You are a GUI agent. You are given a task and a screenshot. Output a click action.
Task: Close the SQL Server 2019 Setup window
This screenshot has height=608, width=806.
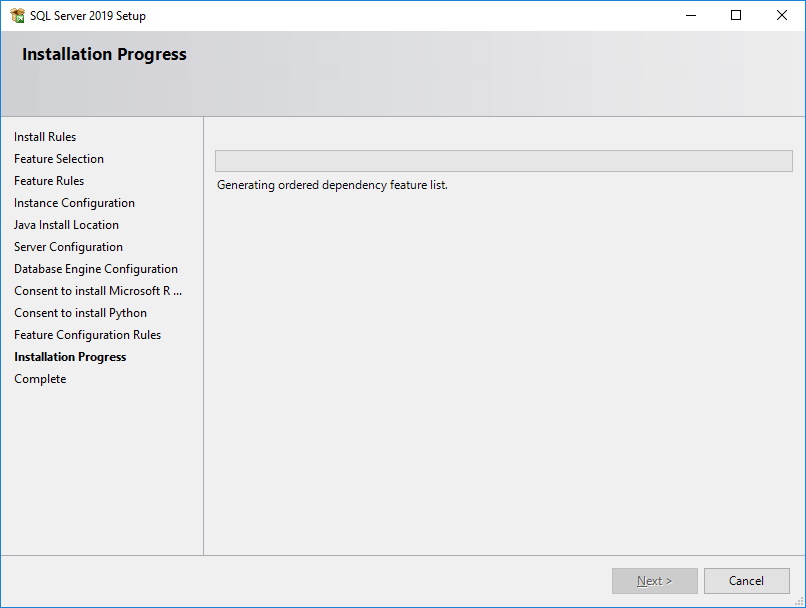pos(782,15)
